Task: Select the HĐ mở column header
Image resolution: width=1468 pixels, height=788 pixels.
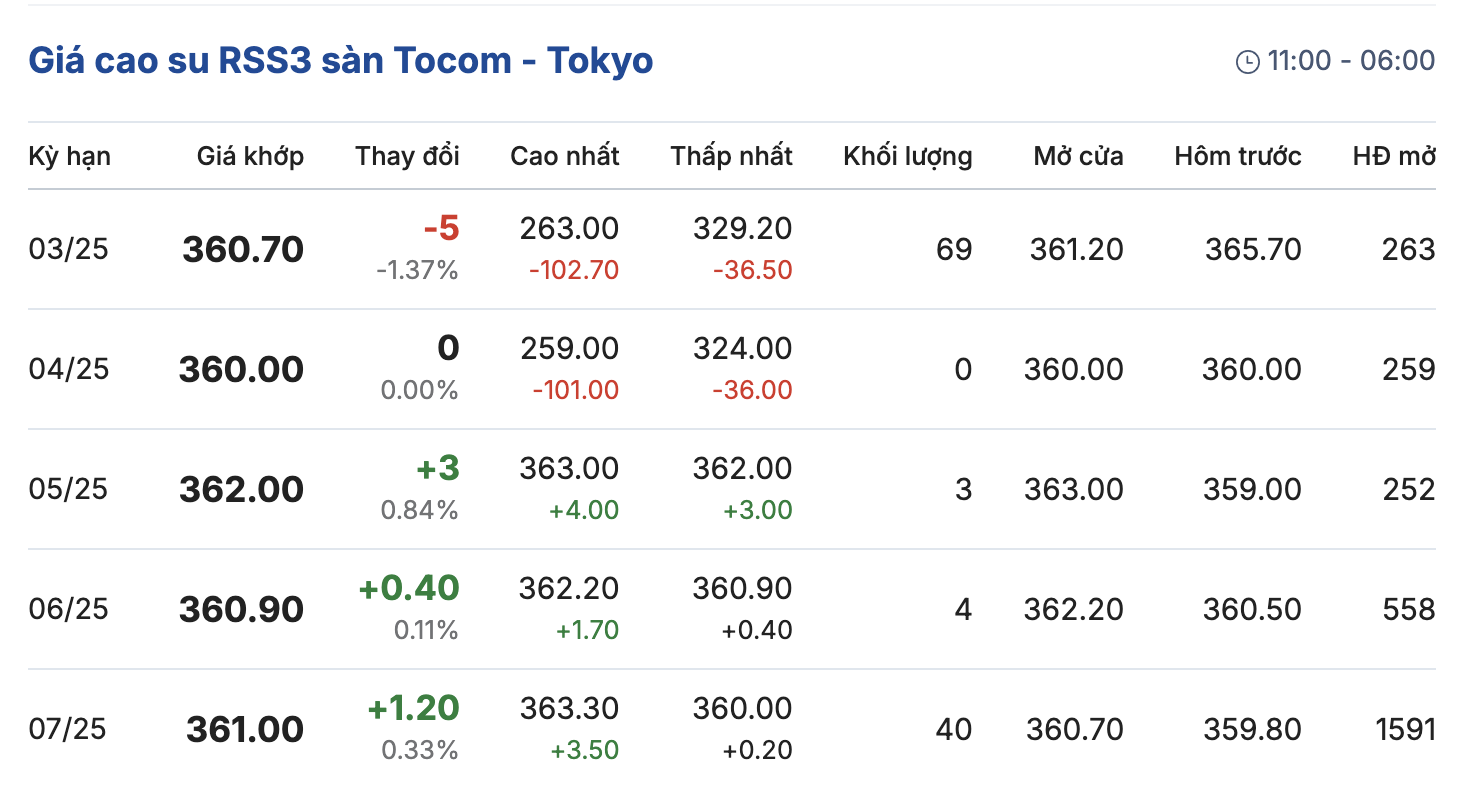Action: click(x=1394, y=156)
